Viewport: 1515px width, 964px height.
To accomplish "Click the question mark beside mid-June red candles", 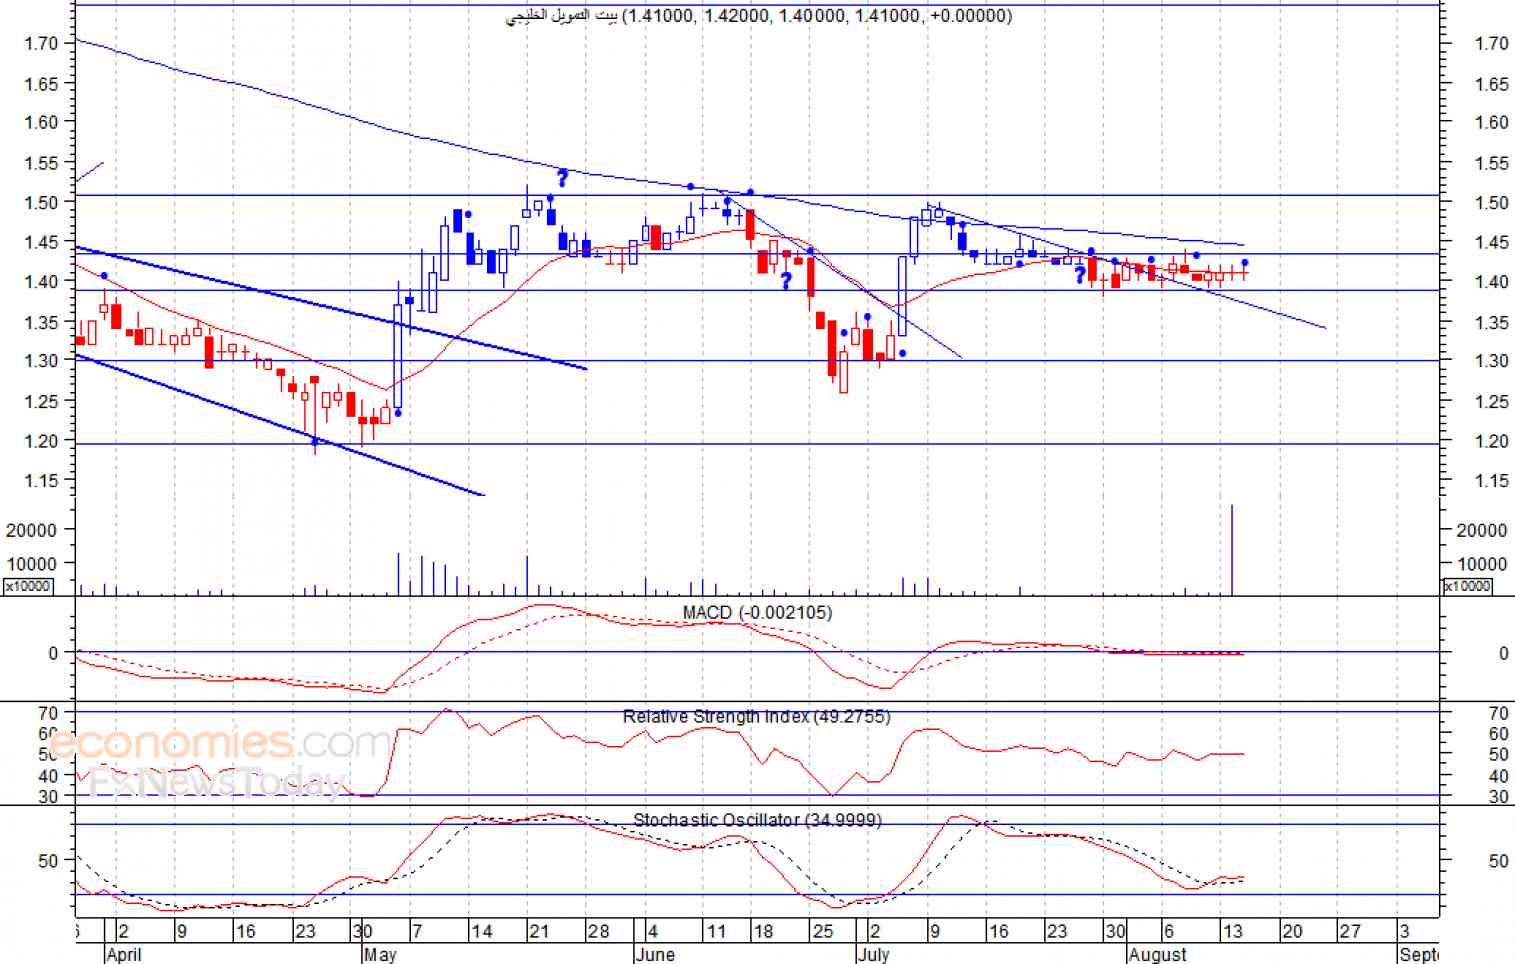I will (786, 281).
